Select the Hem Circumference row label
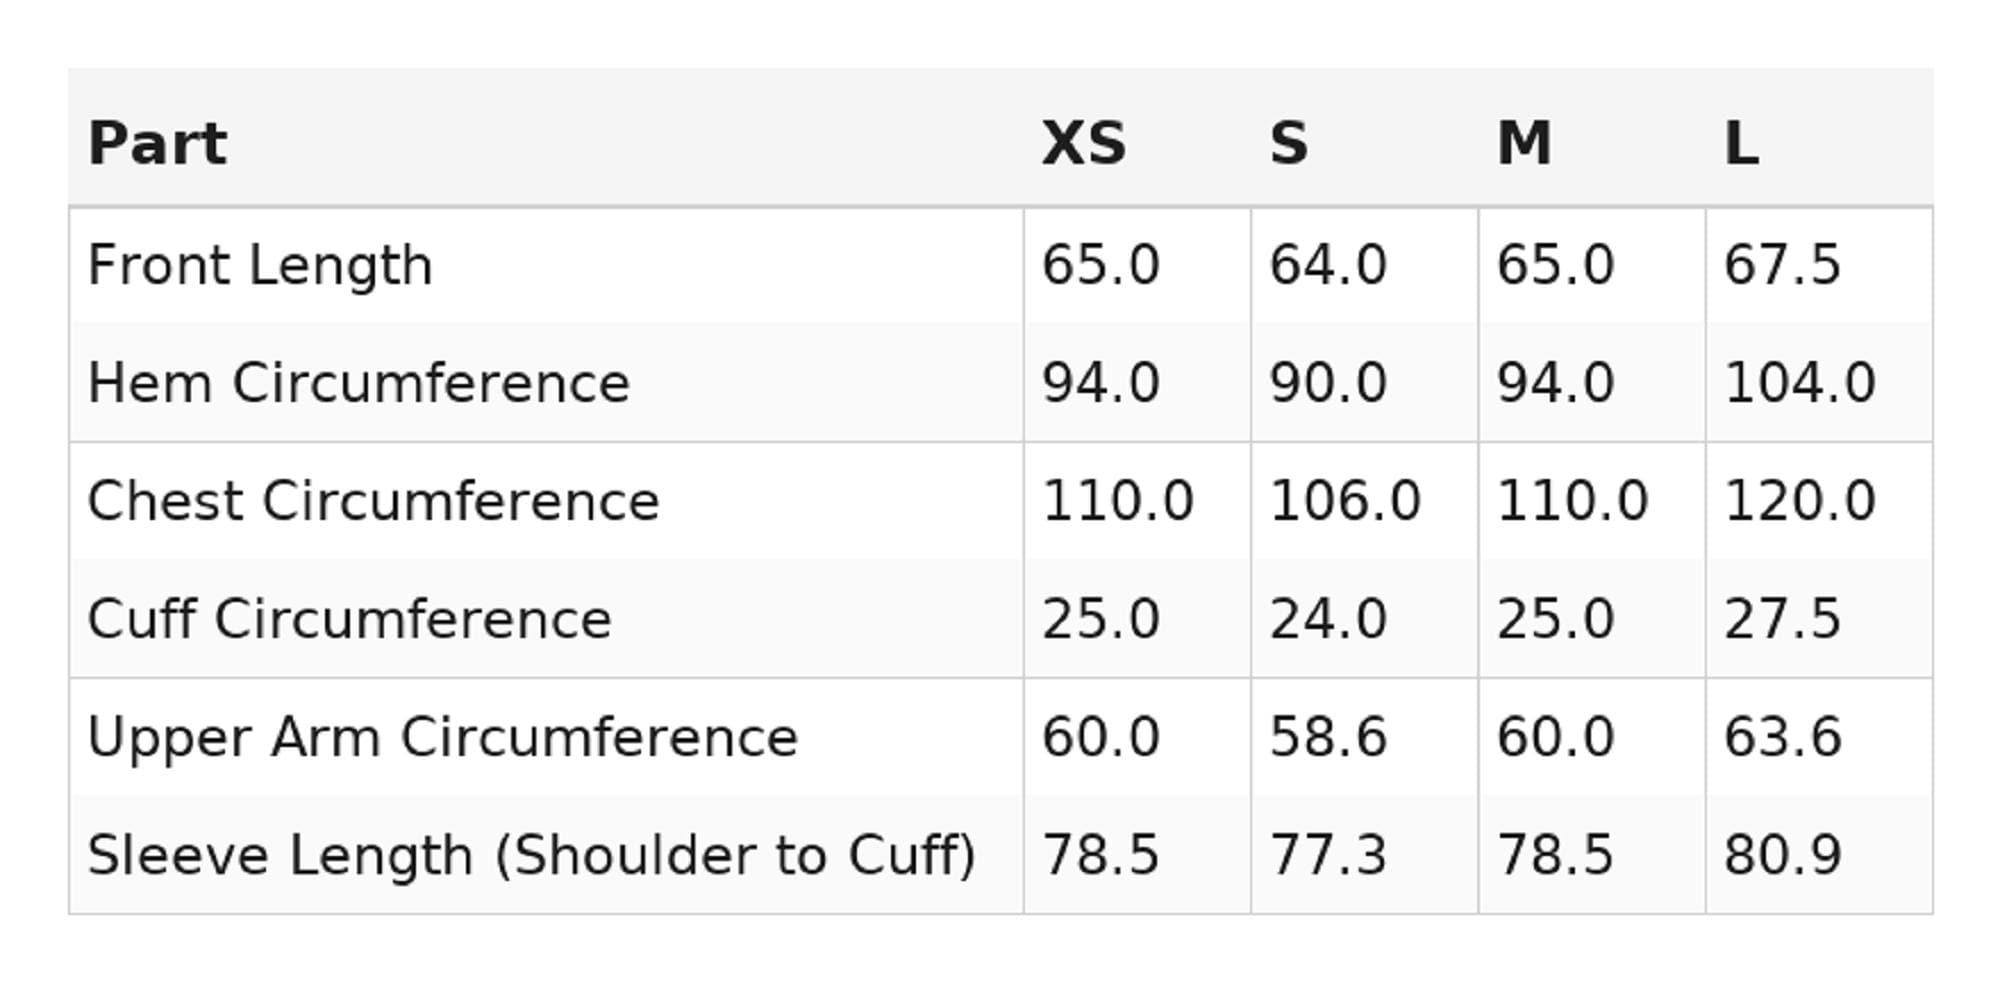2000x981 pixels. [x=359, y=383]
